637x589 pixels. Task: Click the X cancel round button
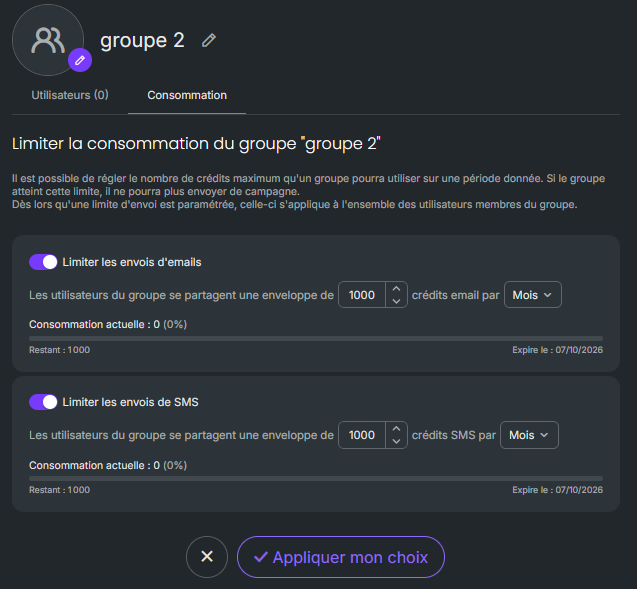(207, 557)
